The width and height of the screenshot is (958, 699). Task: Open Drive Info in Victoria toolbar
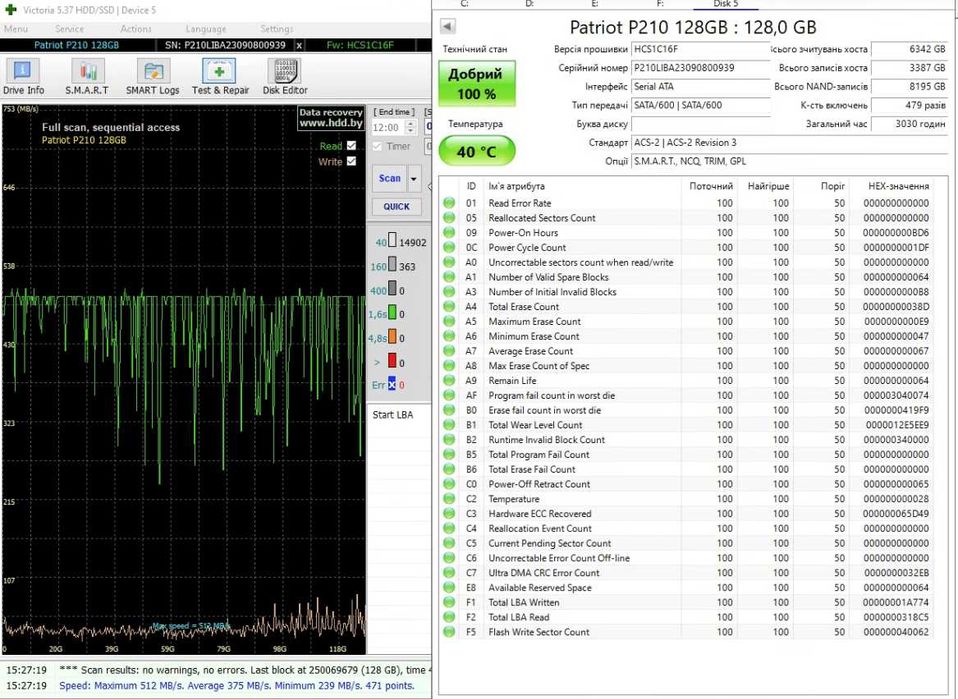pyautogui.click(x=23, y=76)
